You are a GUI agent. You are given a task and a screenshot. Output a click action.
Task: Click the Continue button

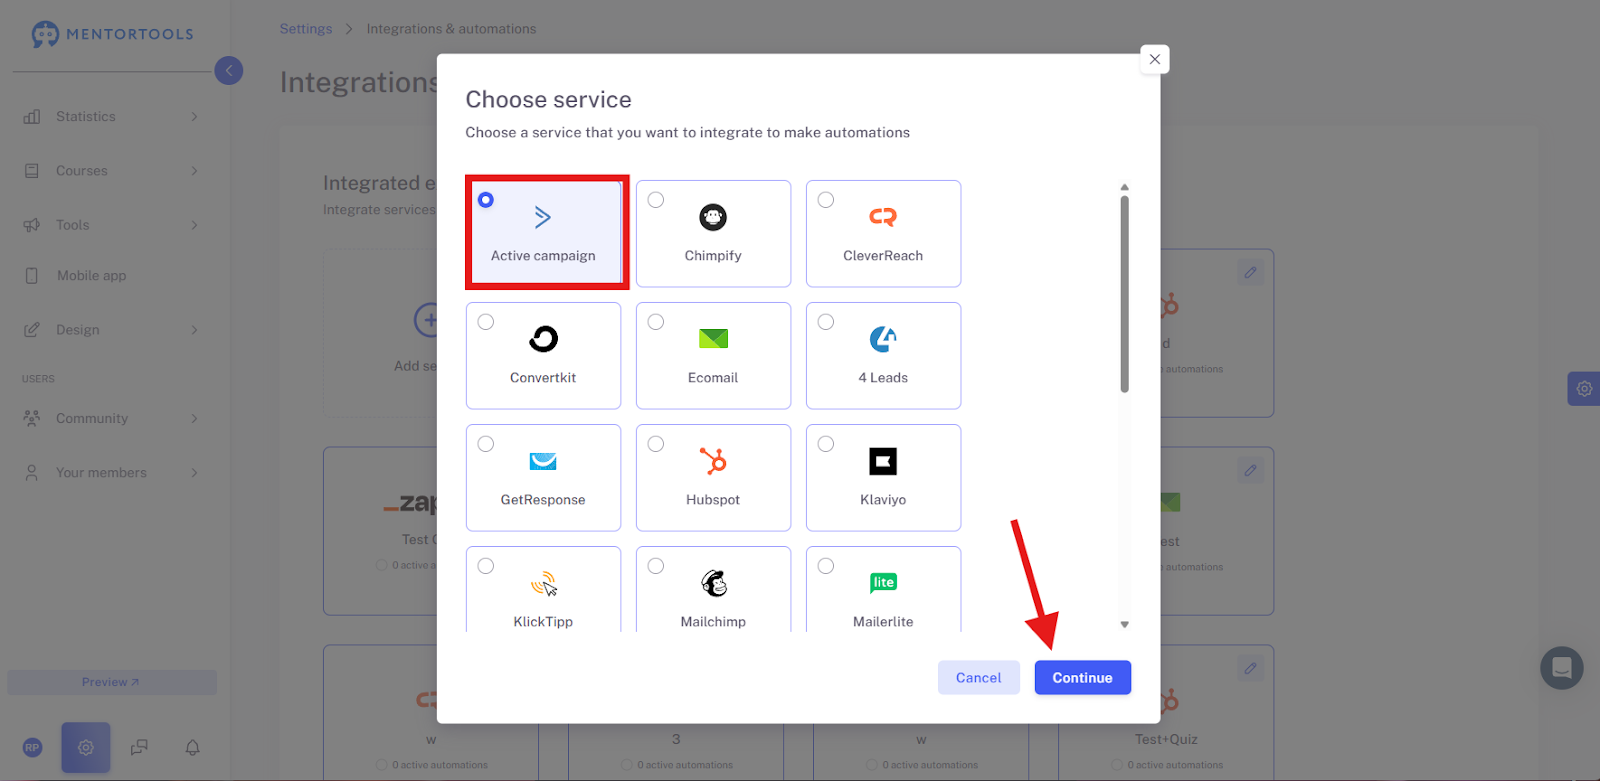coord(1083,677)
